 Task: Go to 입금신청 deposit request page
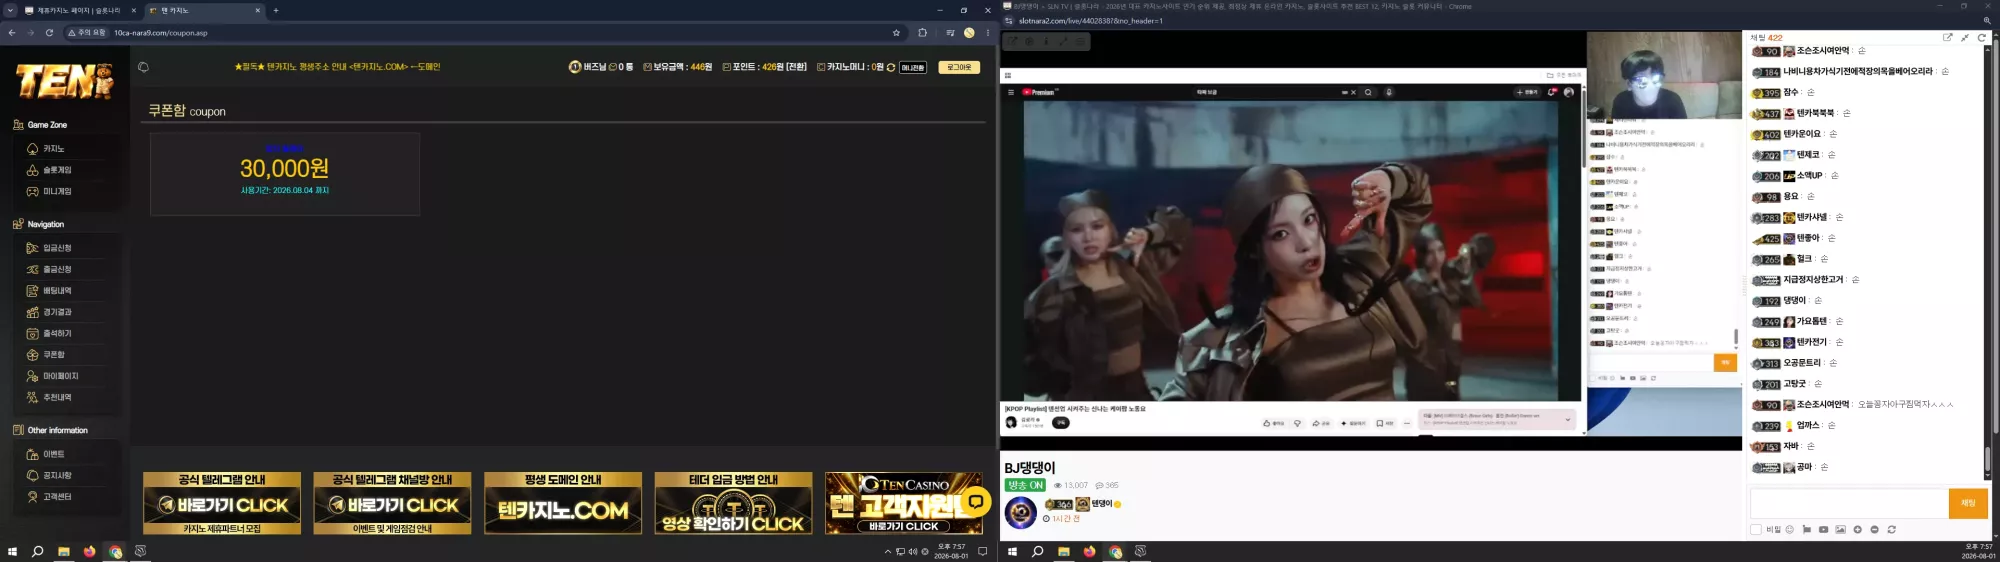(57, 248)
